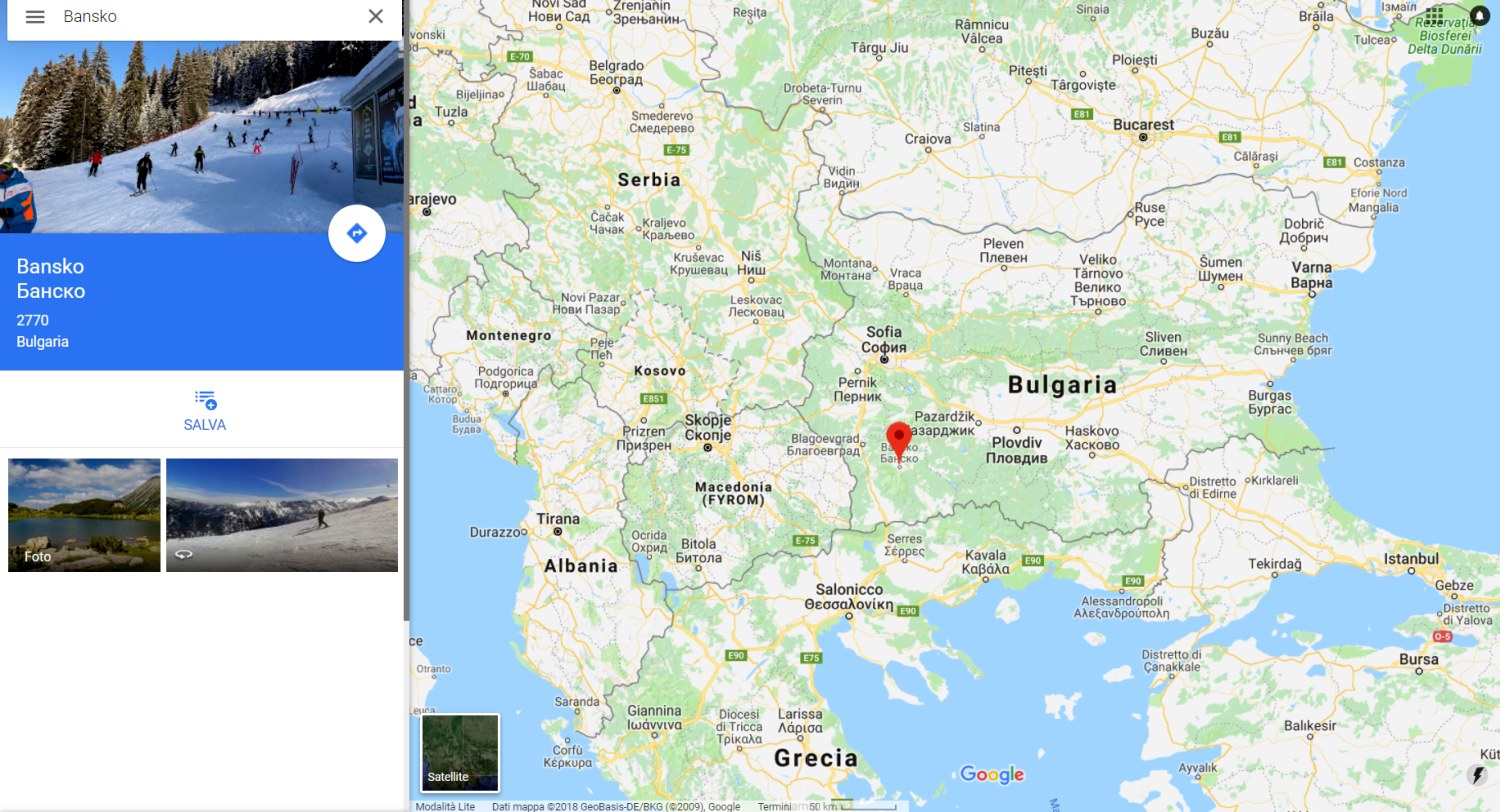Open the Google apps grid icon

coord(1435,16)
